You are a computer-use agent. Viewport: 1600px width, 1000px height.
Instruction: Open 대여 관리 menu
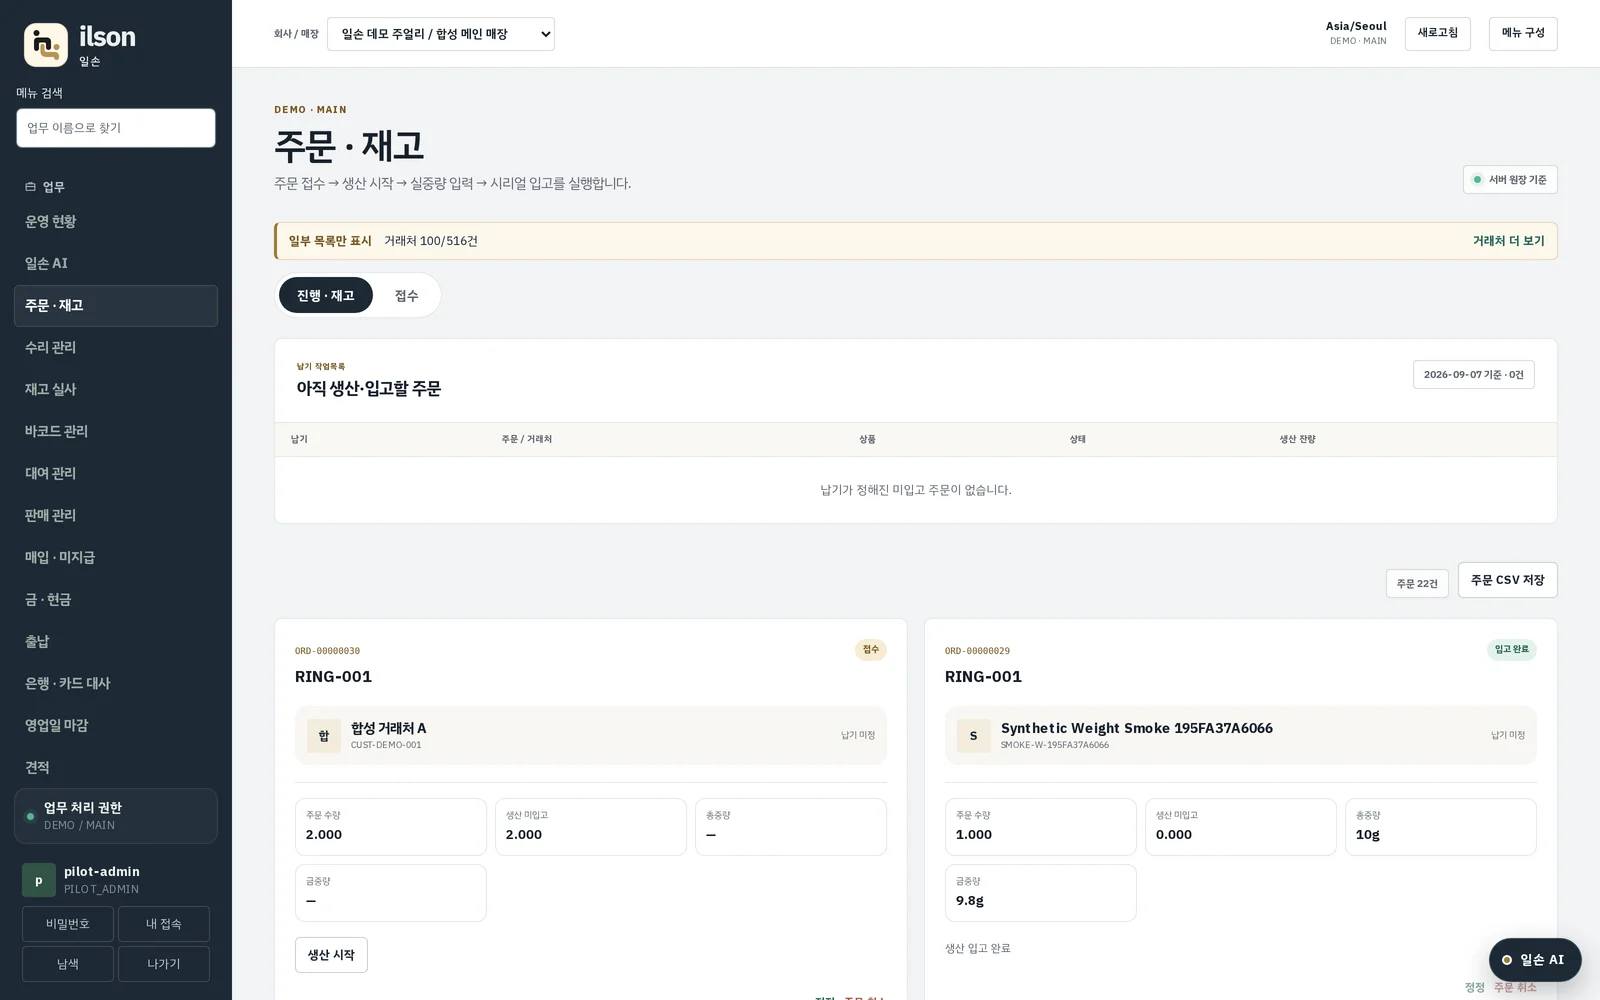(x=116, y=474)
